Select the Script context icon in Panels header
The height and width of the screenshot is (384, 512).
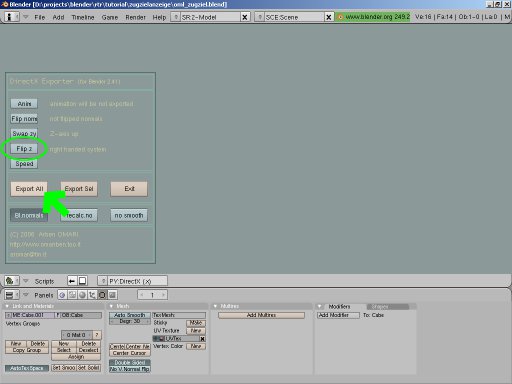72,295
